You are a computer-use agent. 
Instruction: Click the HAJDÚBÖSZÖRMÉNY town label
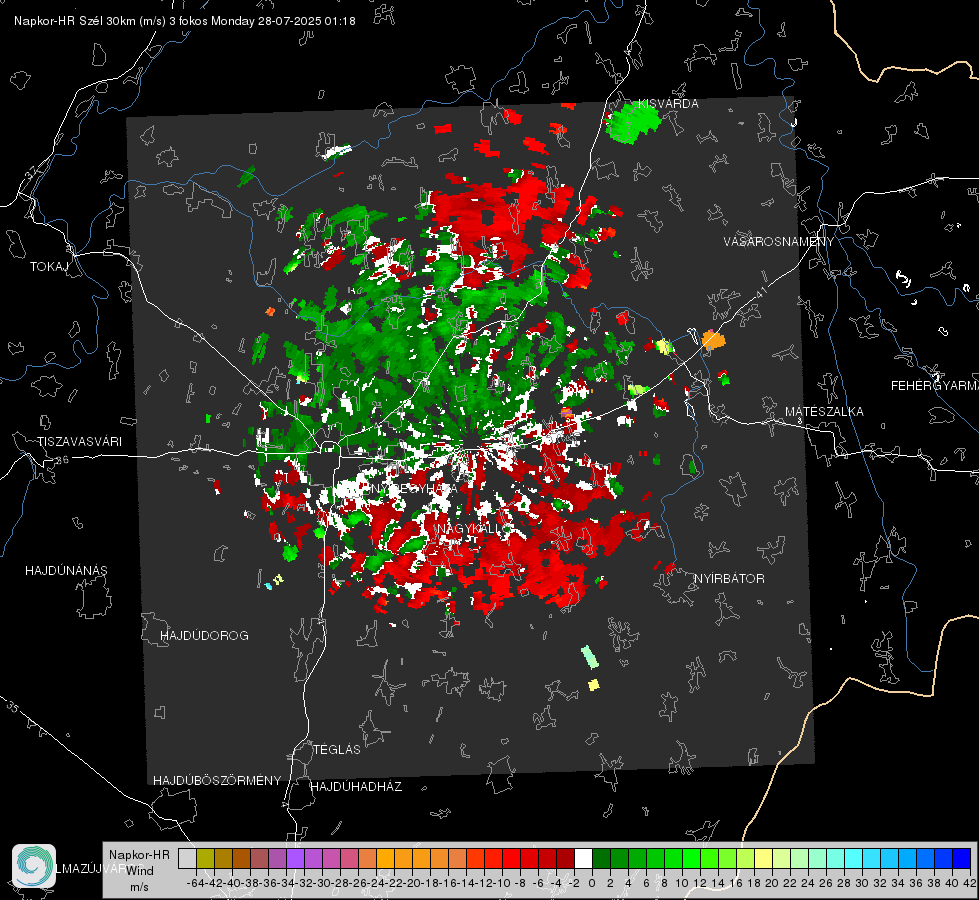click(217, 781)
